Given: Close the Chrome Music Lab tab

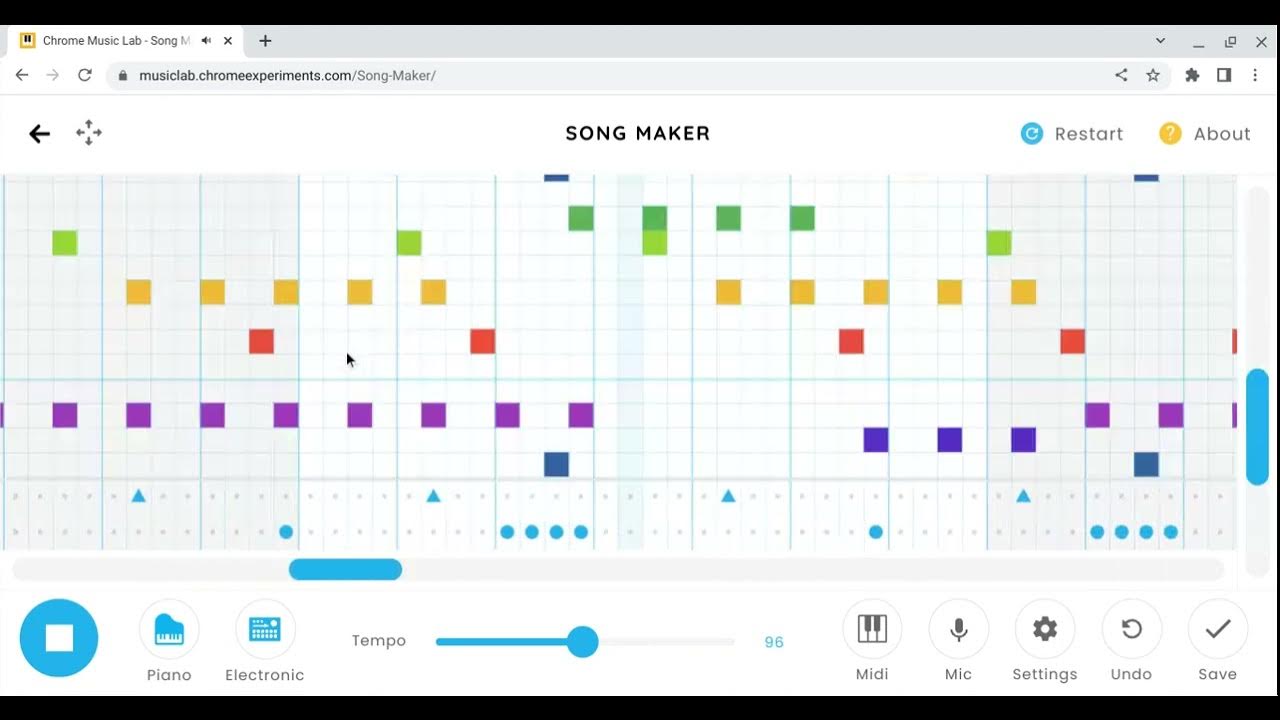Looking at the screenshot, I should (228, 41).
